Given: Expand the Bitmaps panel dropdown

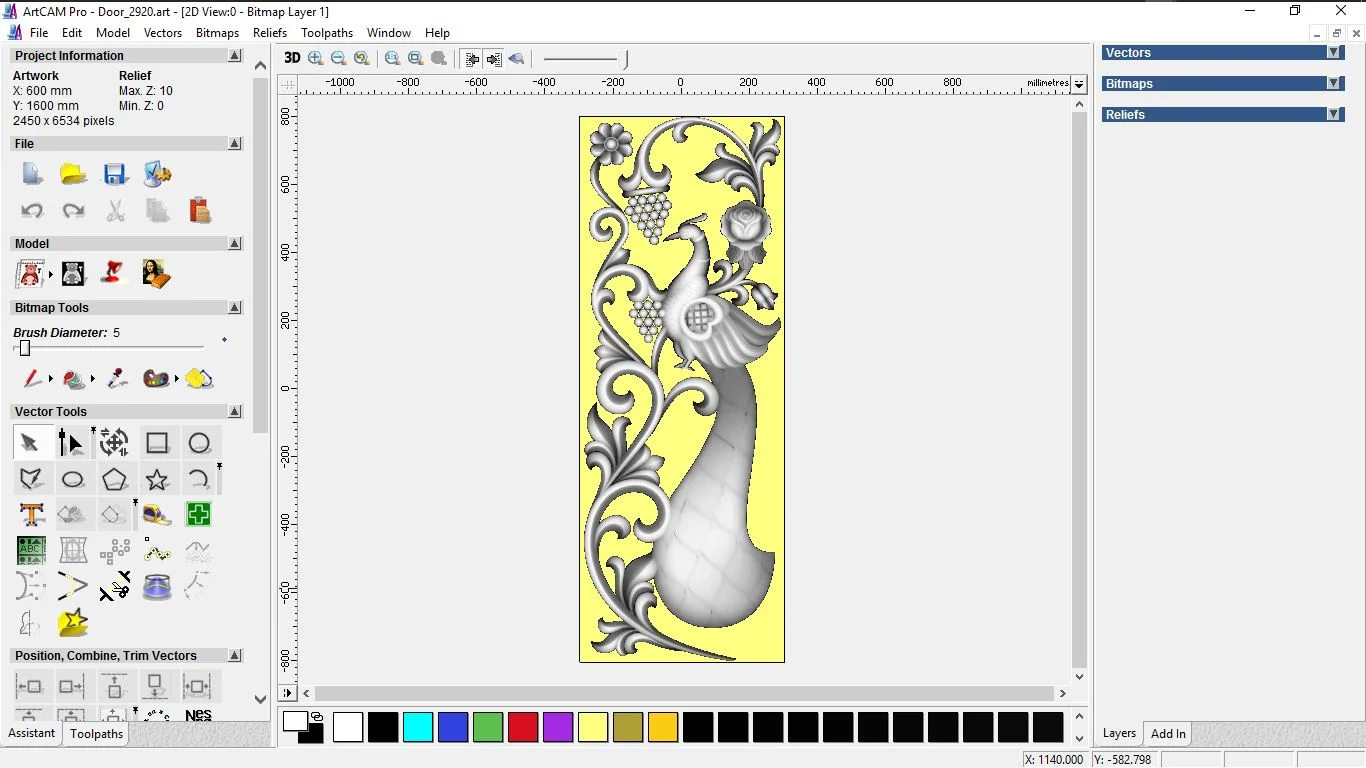Looking at the screenshot, I should click(1333, 84).
